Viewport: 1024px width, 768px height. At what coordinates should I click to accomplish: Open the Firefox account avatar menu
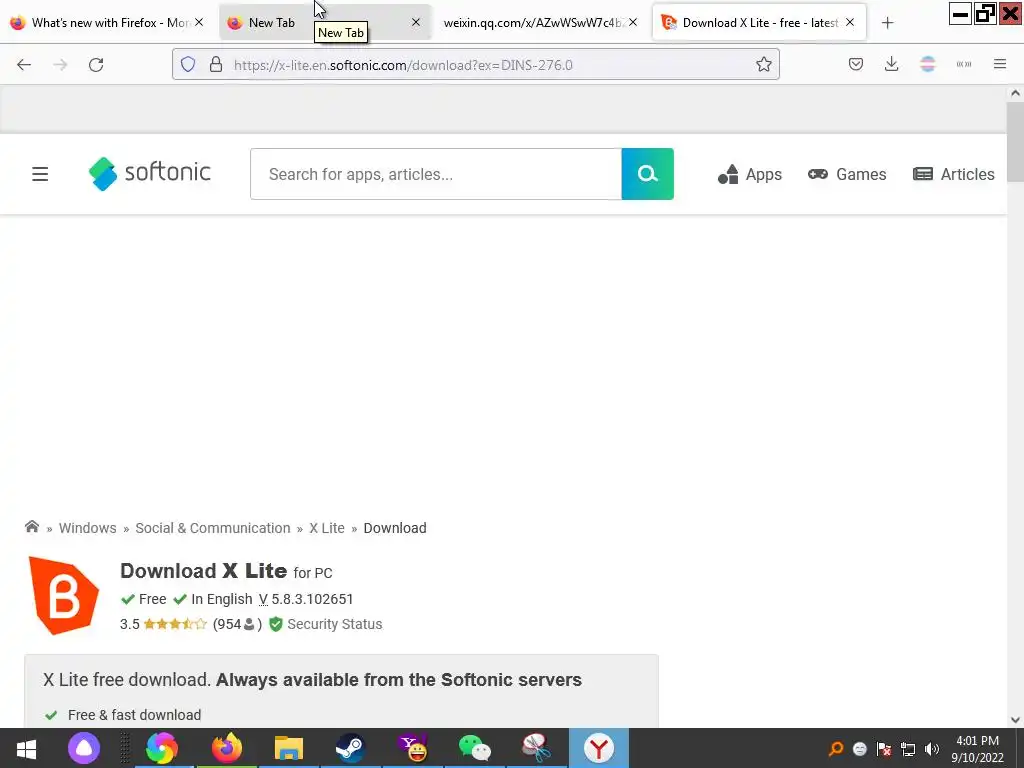pyautogui.click(x=928, y=65)
